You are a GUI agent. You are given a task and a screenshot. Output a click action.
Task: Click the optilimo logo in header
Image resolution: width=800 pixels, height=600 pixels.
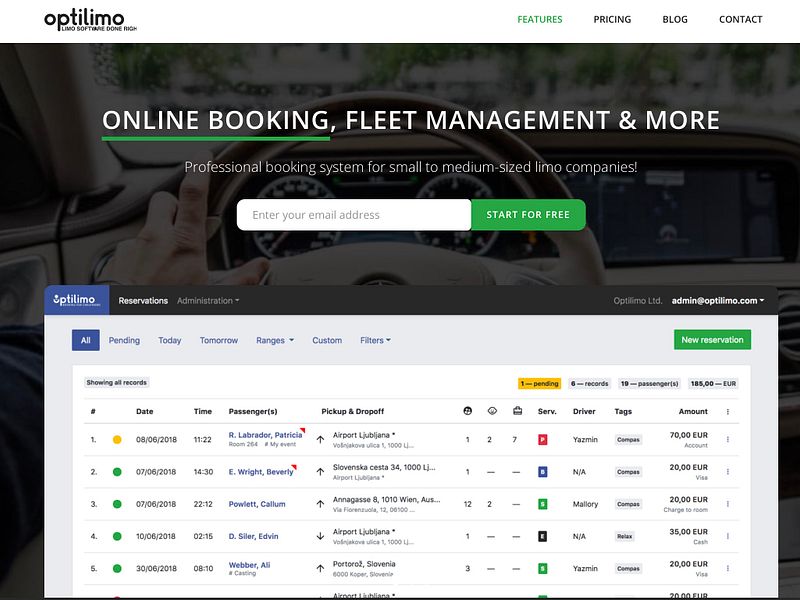90,21
